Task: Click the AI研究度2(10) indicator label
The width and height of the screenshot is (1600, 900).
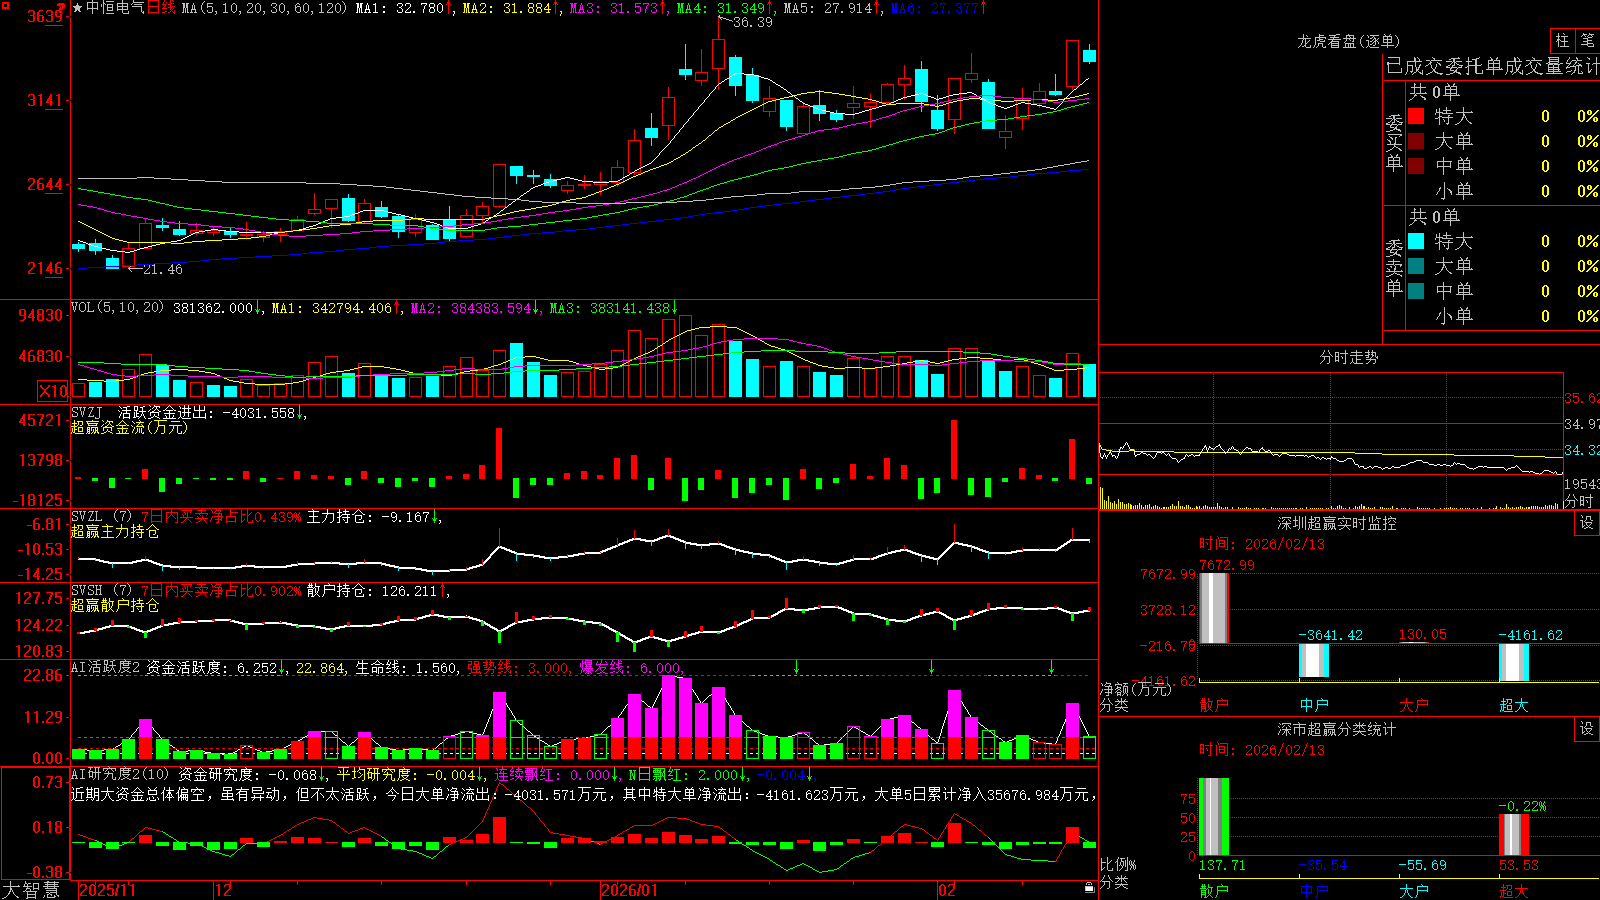Action: pos(120,774)
